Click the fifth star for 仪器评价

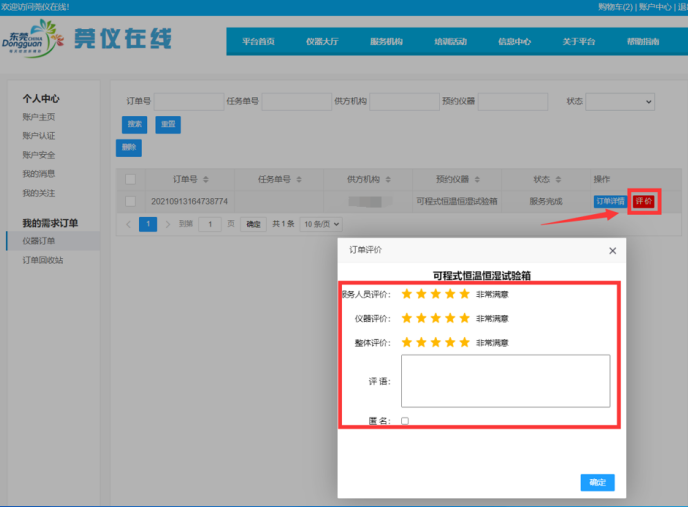point(464,318)
